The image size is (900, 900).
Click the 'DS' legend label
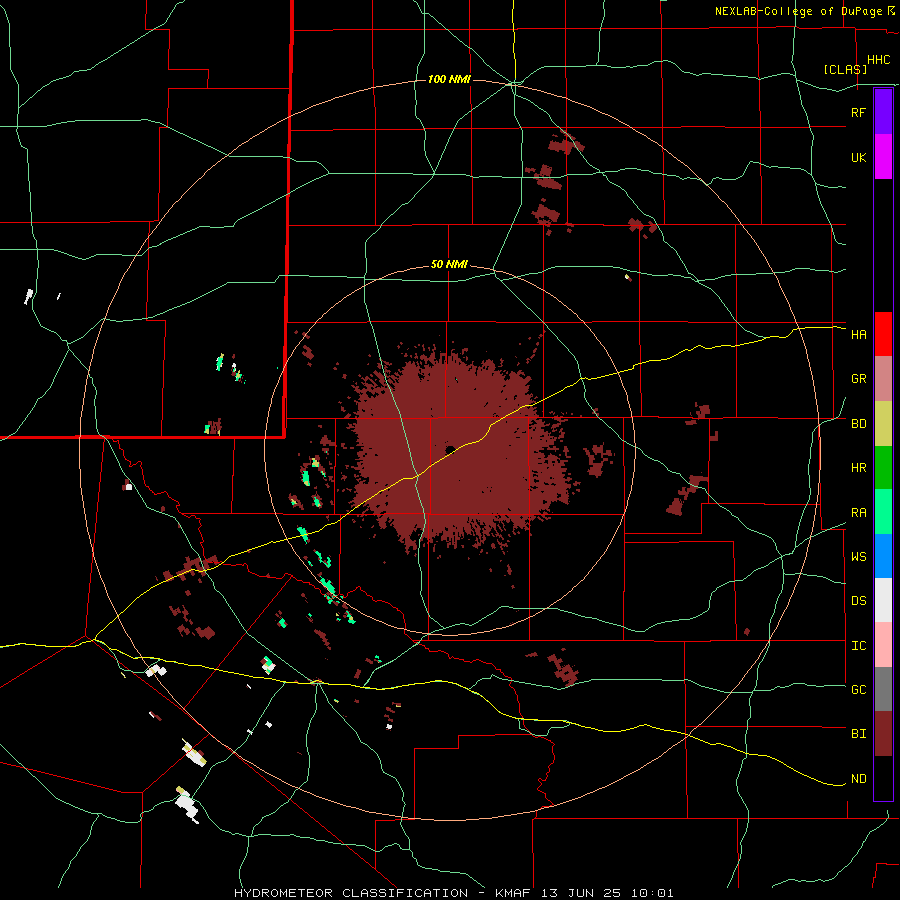[858, 601]
